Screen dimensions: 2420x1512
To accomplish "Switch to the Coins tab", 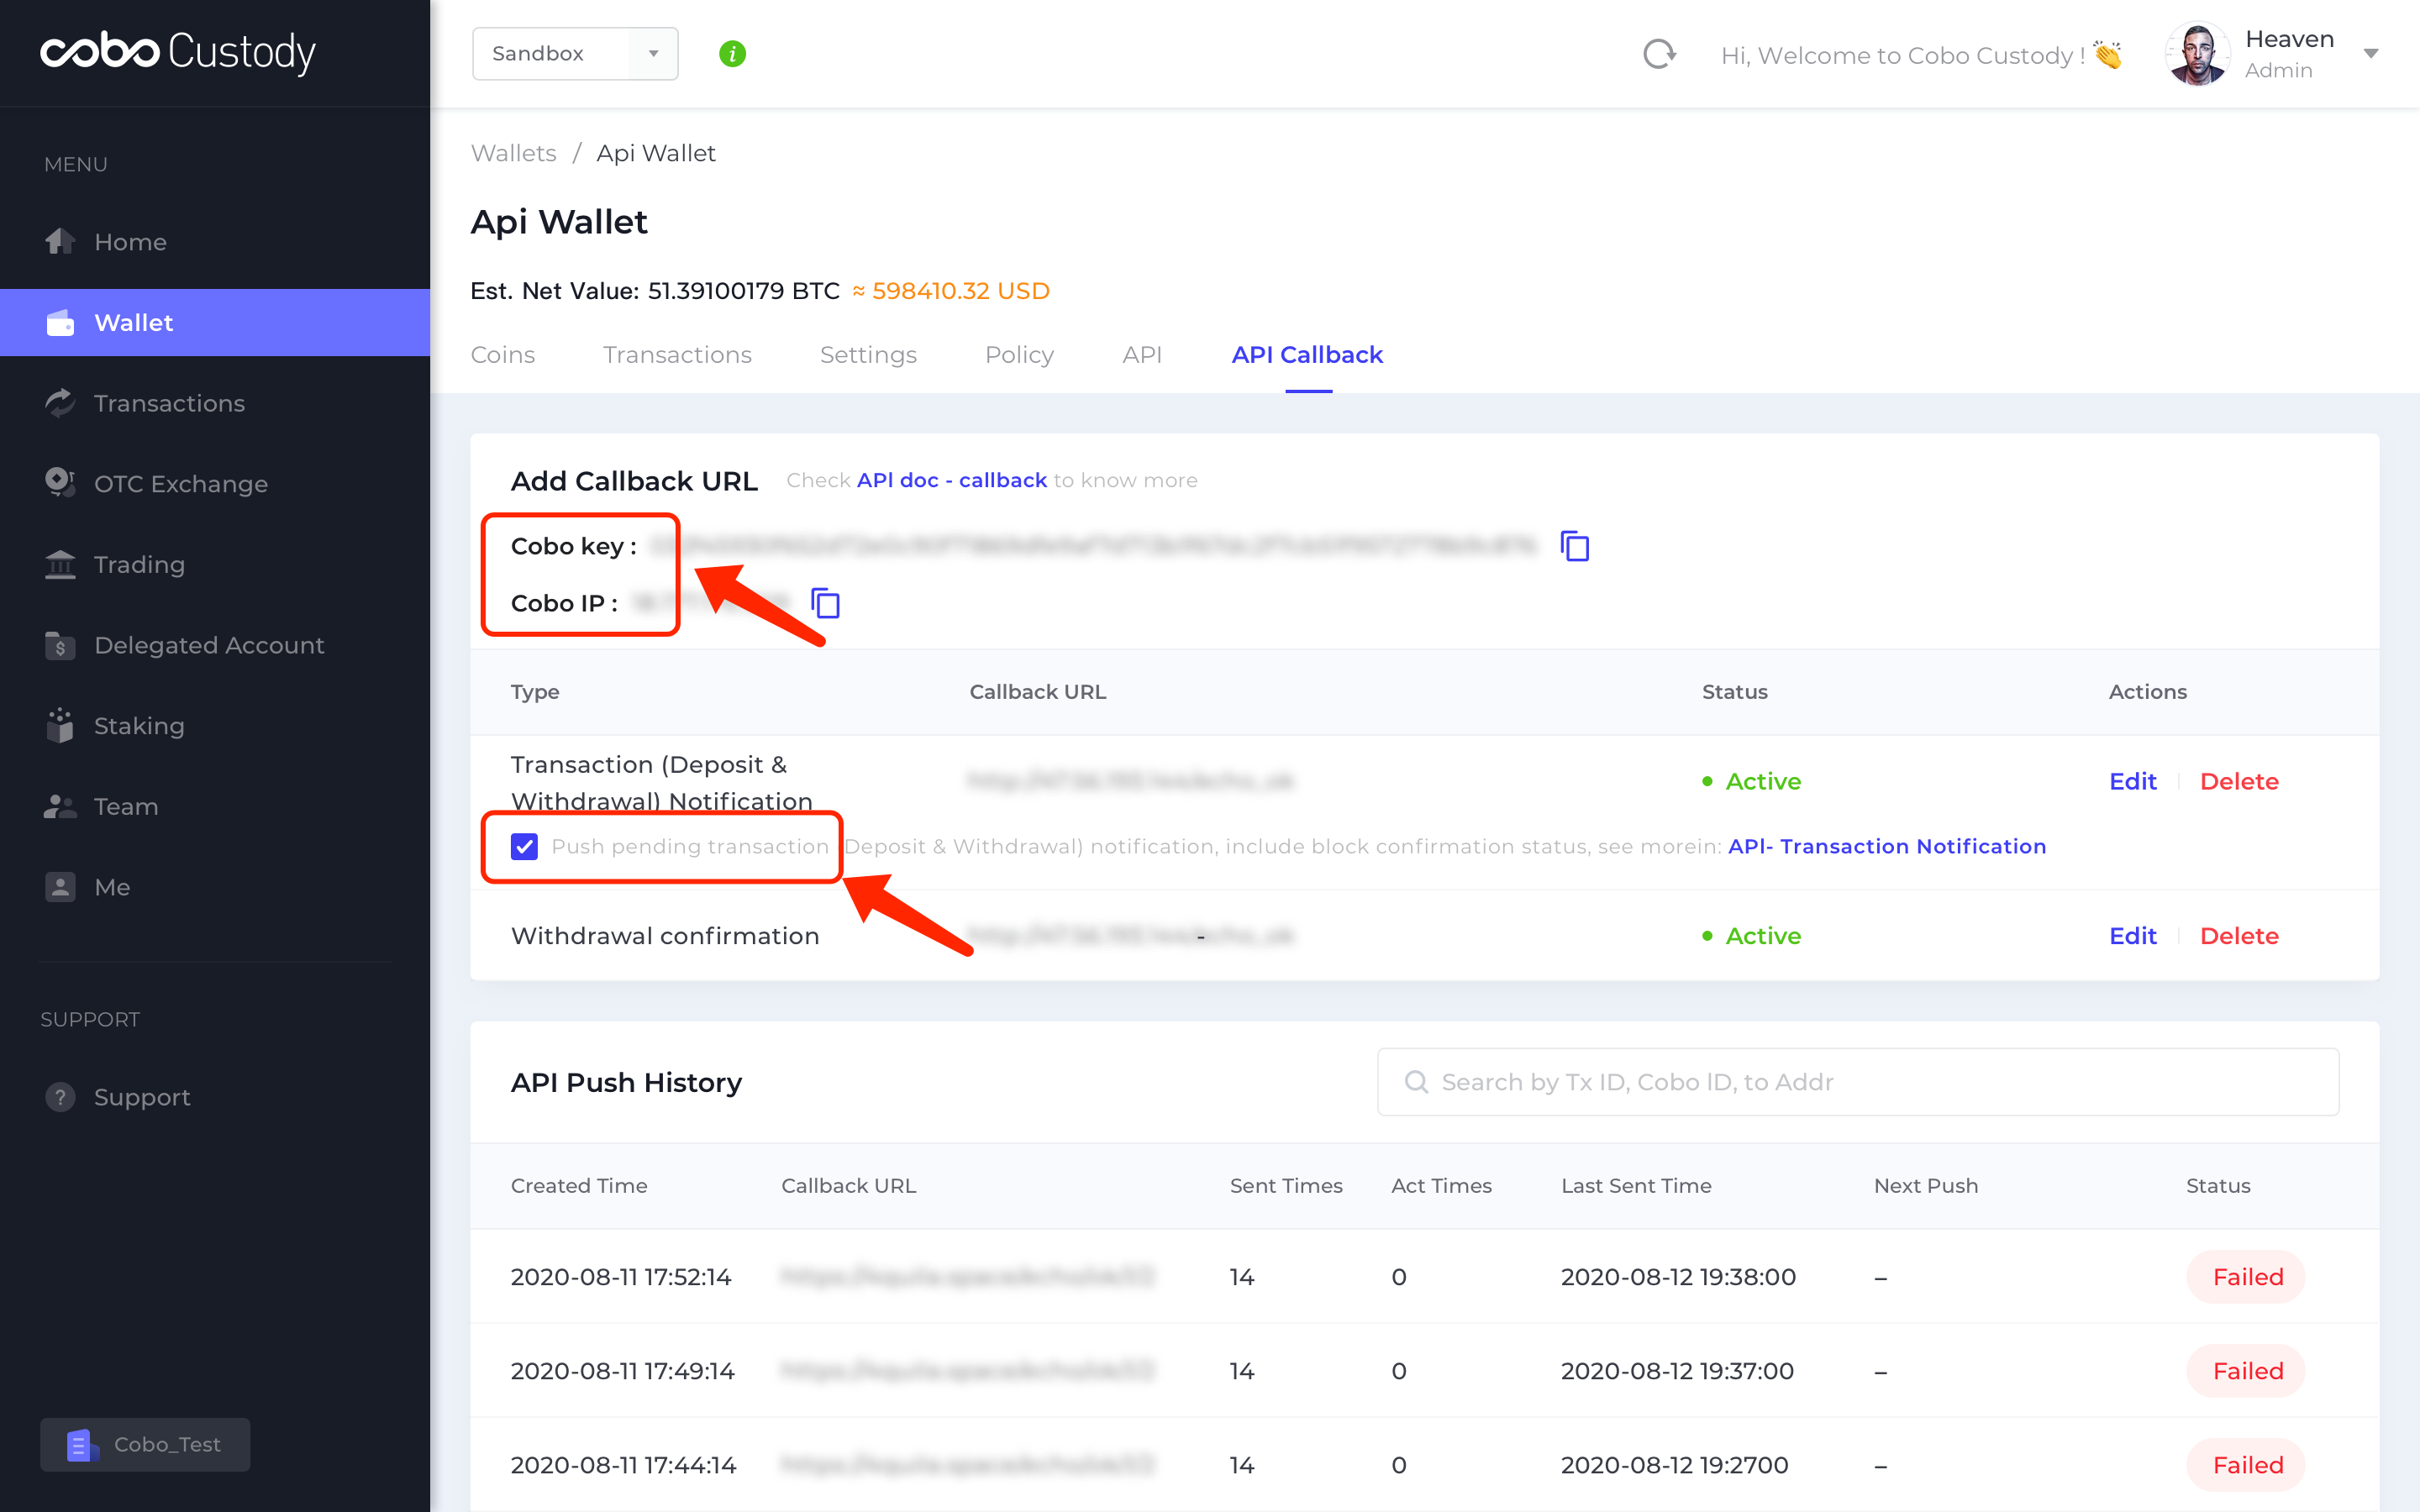I will [x=502, y=355].
